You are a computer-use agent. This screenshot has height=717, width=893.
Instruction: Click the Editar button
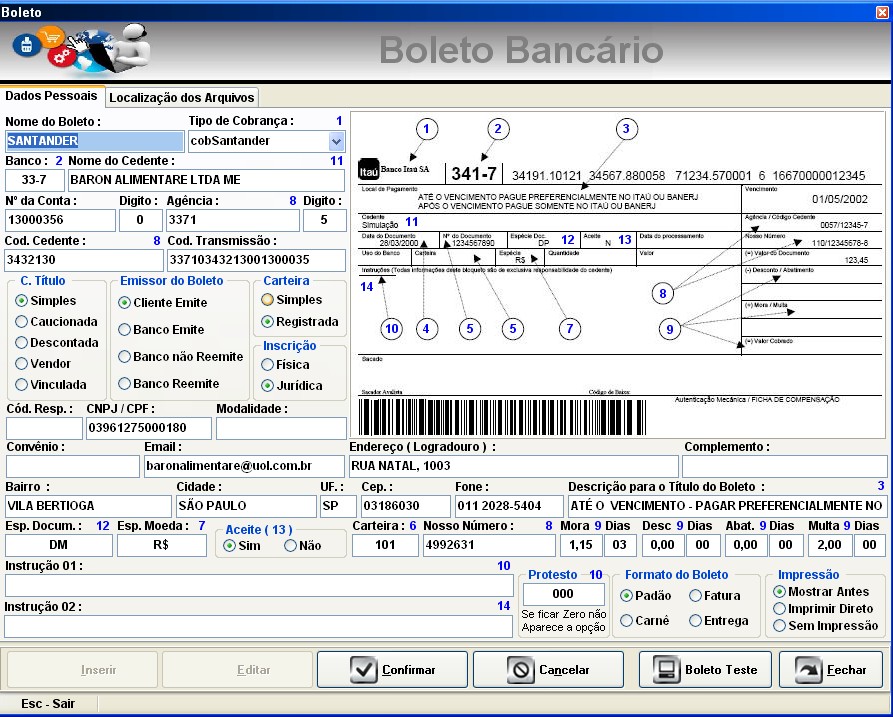click(x=237, y=670)
